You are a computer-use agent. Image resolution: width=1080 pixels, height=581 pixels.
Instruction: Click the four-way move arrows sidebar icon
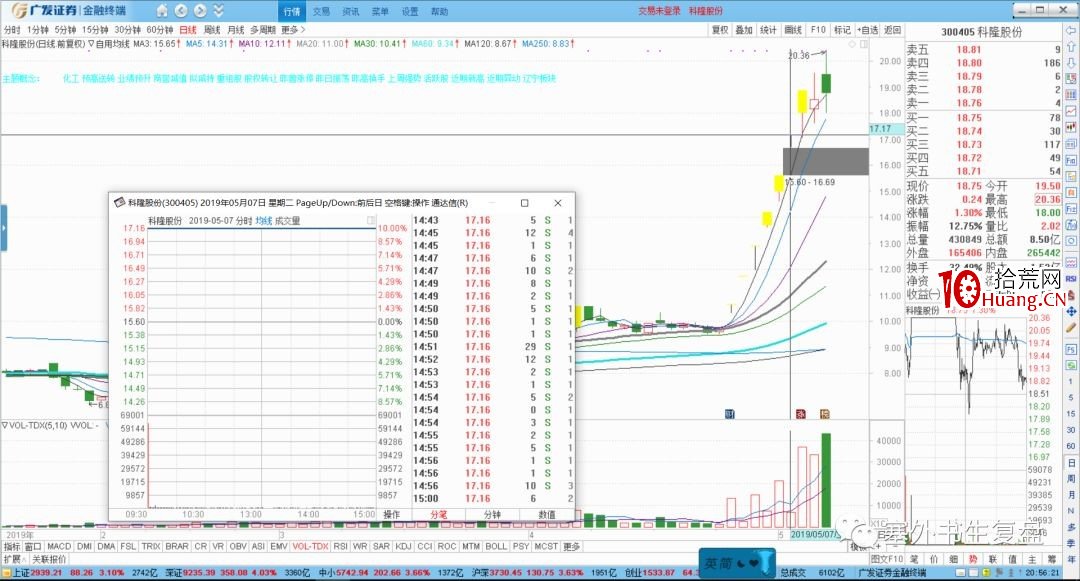pyautogui.click(x=1072, y=311)
